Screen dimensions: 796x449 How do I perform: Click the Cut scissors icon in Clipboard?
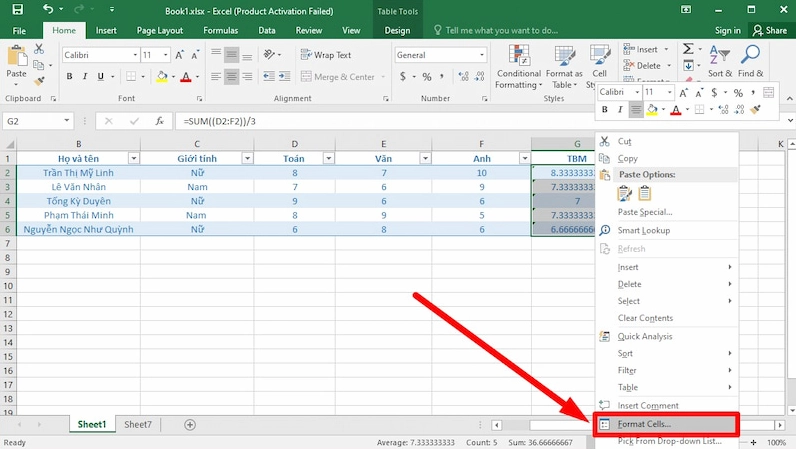point(39,49)
